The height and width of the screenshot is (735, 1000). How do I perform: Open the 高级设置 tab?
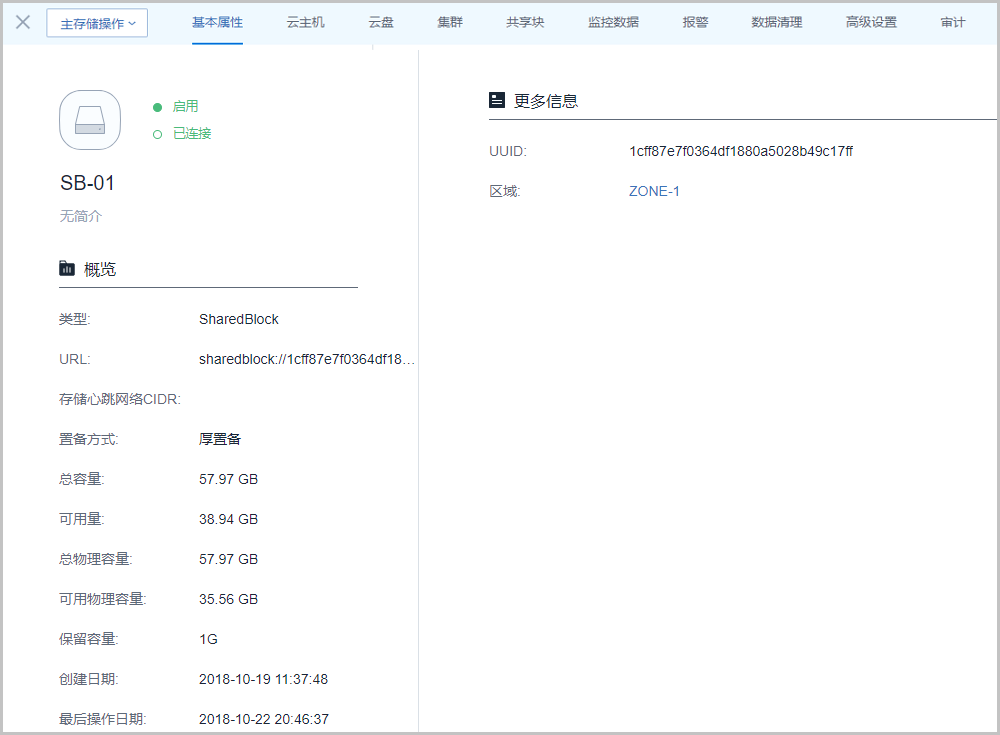[x=871, y=22]
